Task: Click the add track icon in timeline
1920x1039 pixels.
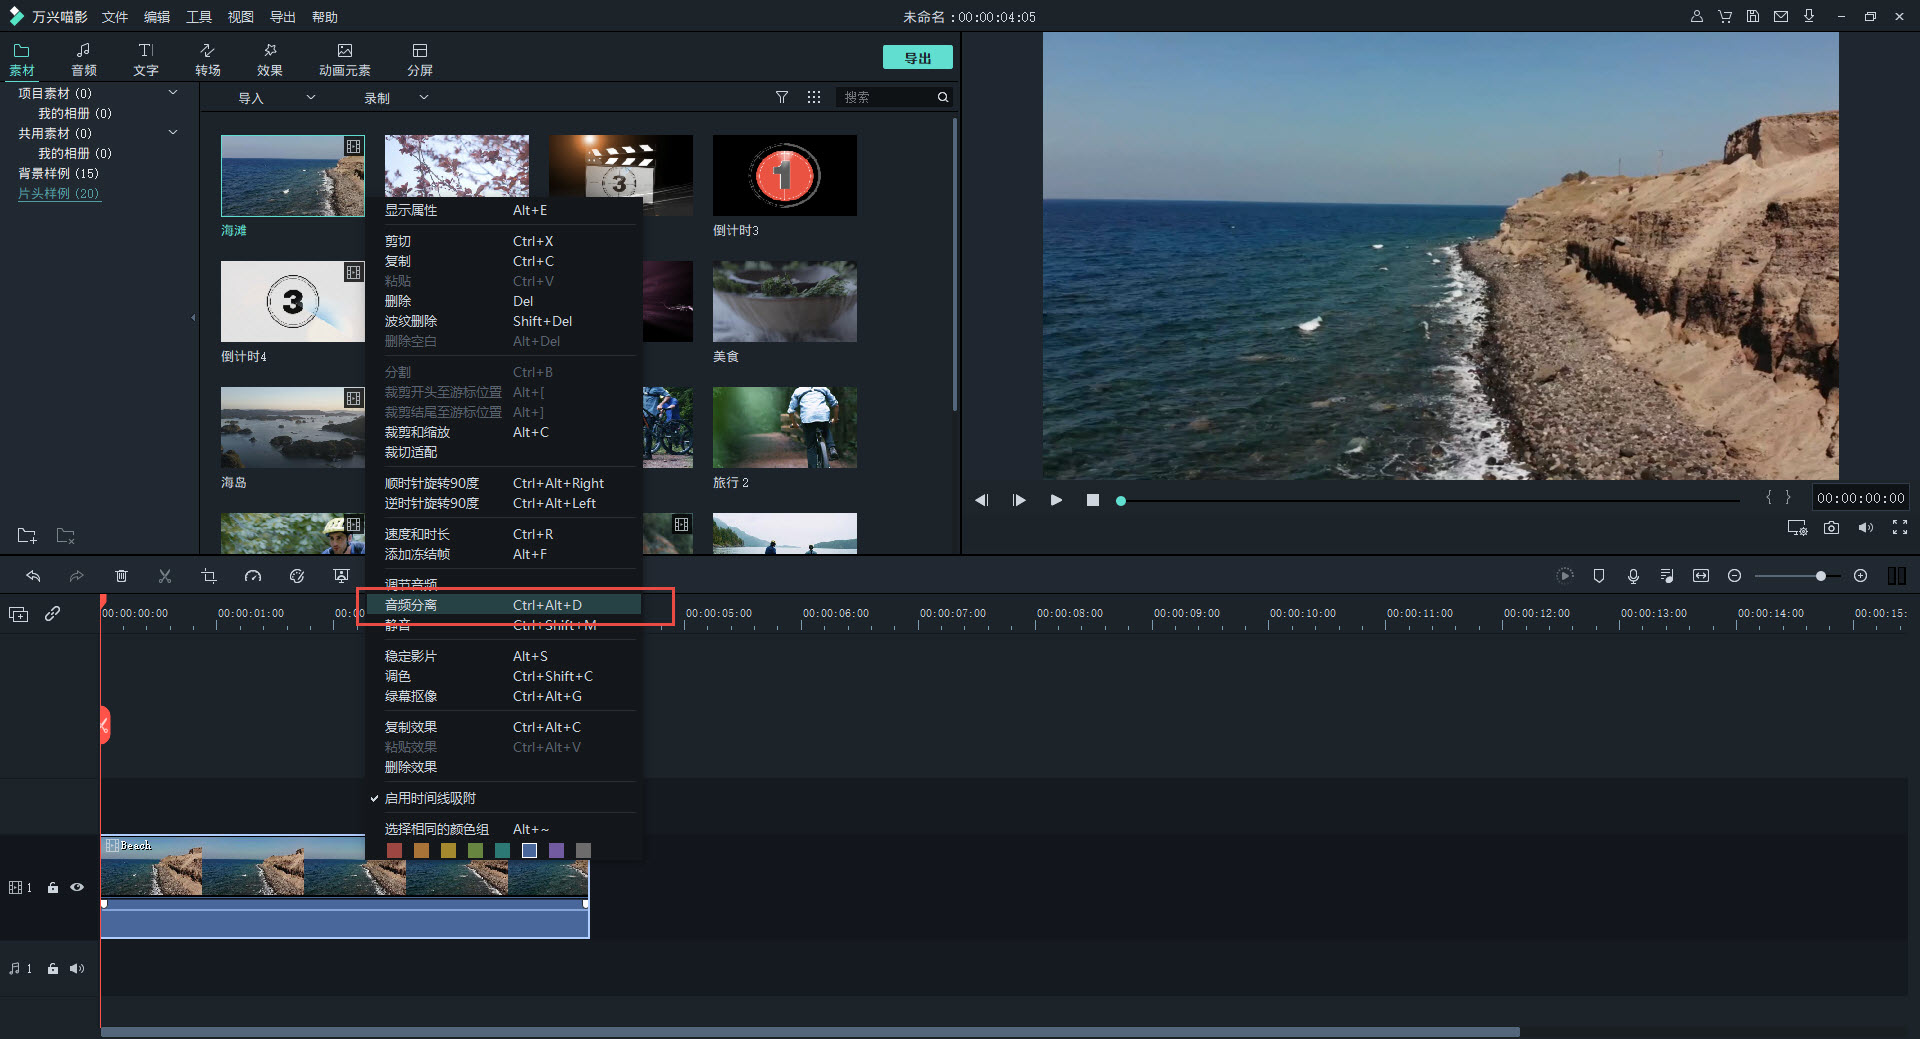Action: coord(19,614)
